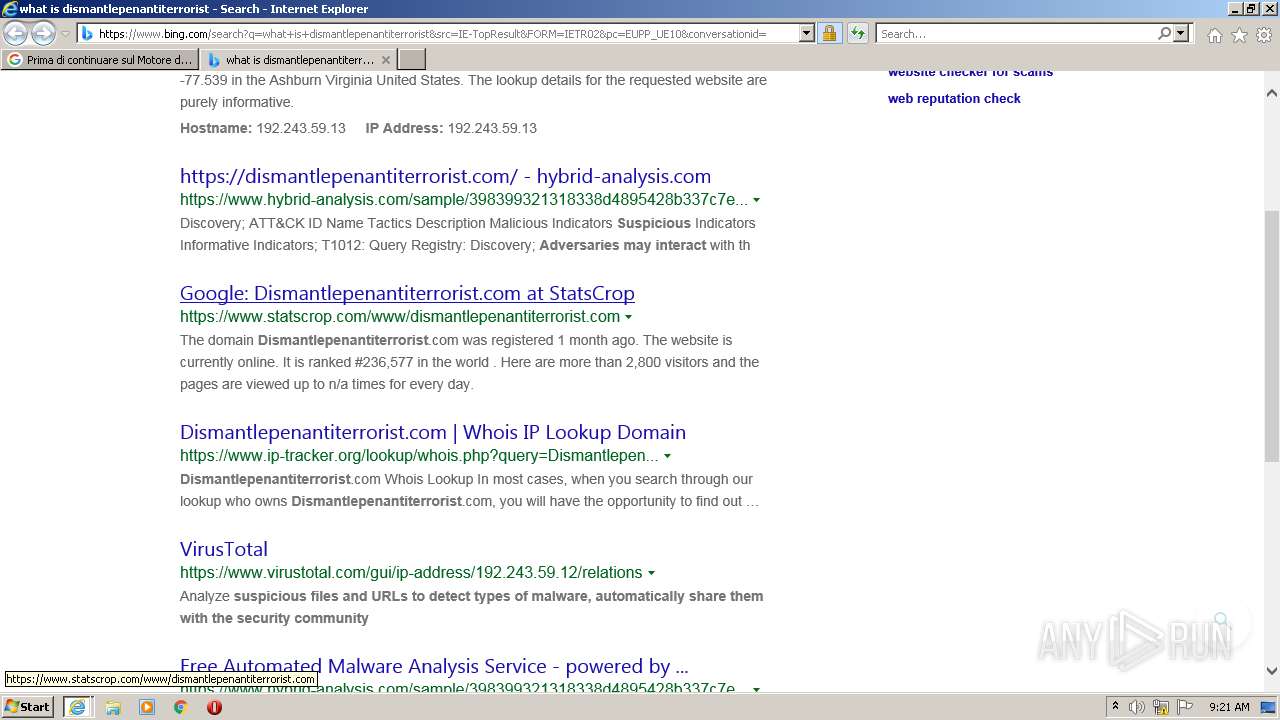Expand the hybrid-analysis.com result URL arrow

(x=756, y=200)
